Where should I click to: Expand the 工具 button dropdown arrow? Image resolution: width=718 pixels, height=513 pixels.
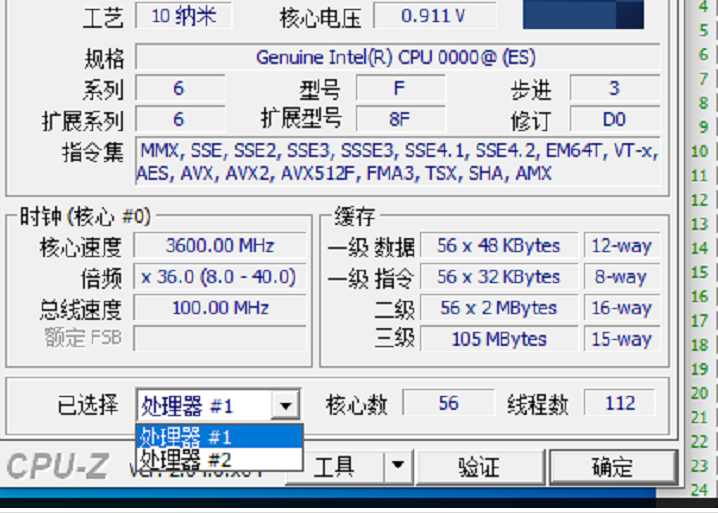[x=398, y=466]
